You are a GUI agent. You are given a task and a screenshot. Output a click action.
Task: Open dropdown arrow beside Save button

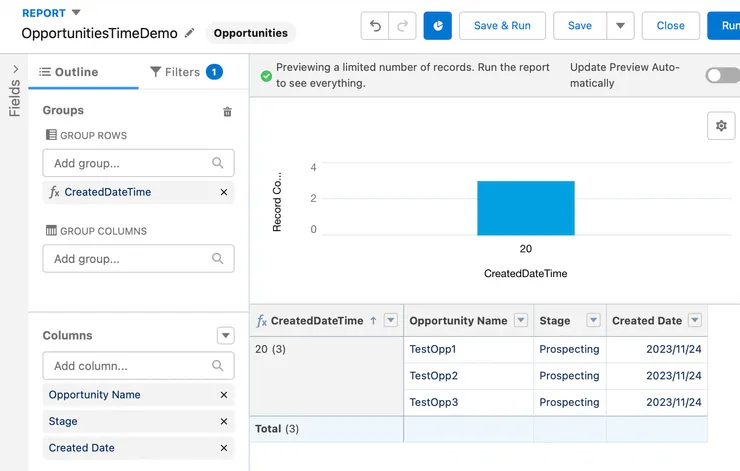620,26
